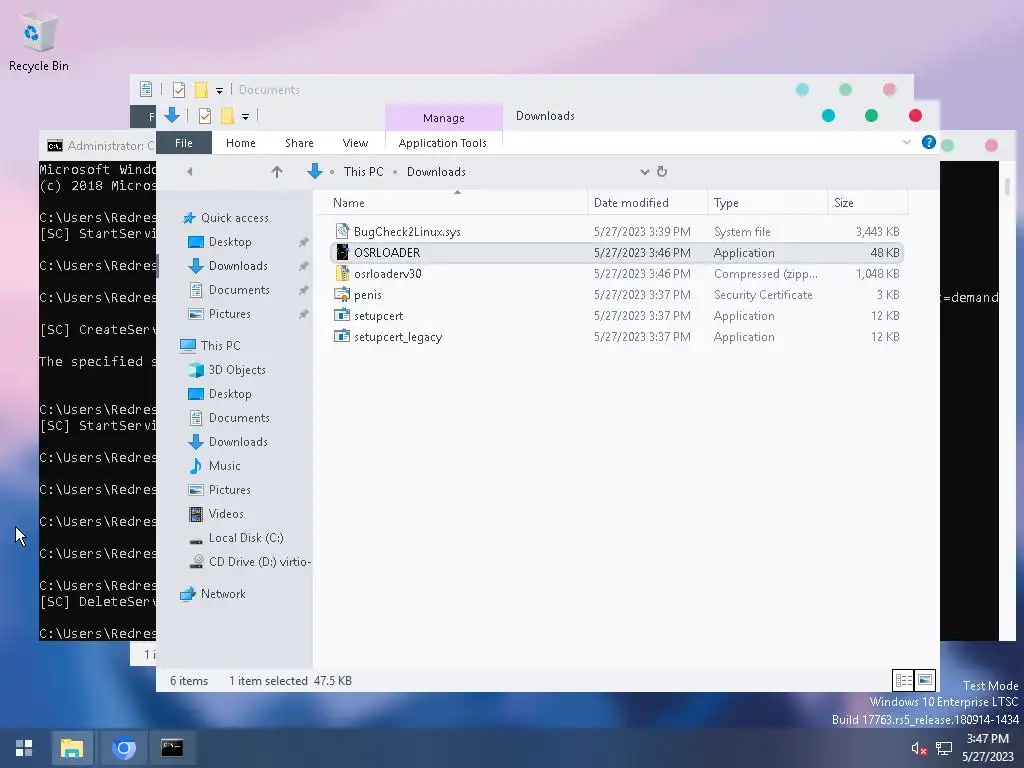Select the setupcert application icon
The width and height of the screenshot is (1024, 768).
click(342, 315)
